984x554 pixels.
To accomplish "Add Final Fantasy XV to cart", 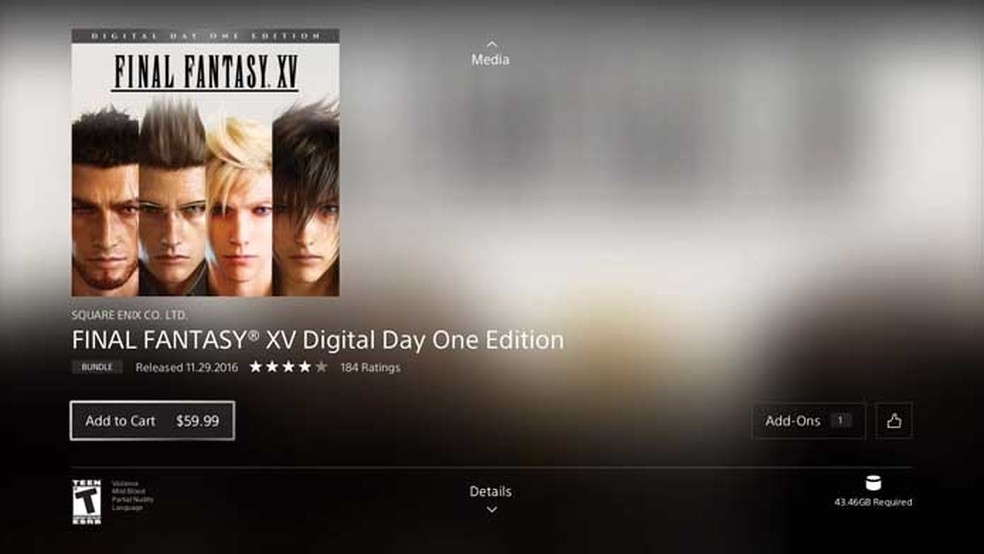I will 152,420.
